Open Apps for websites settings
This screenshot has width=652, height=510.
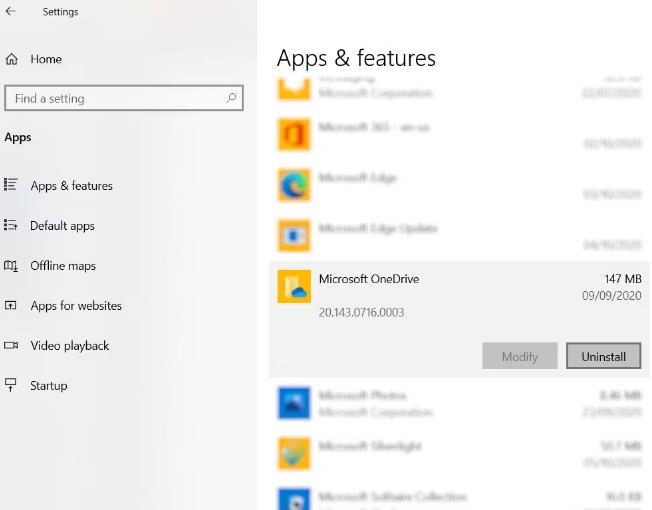point(76,306)
